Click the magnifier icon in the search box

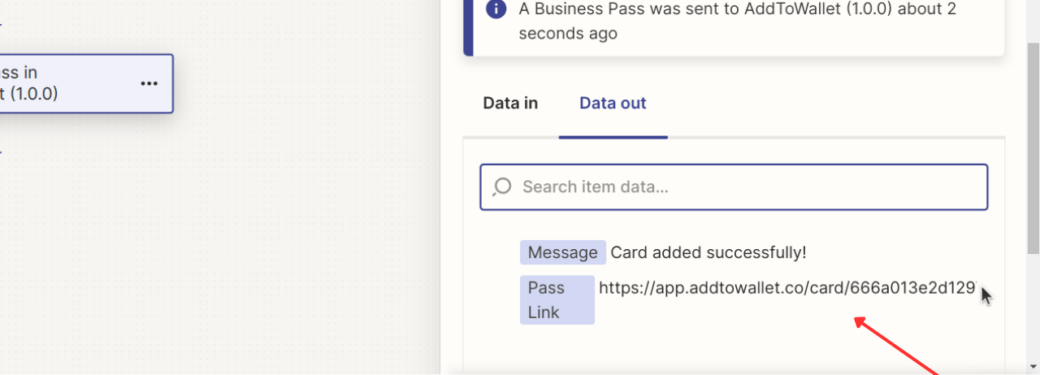coord(502,187)
